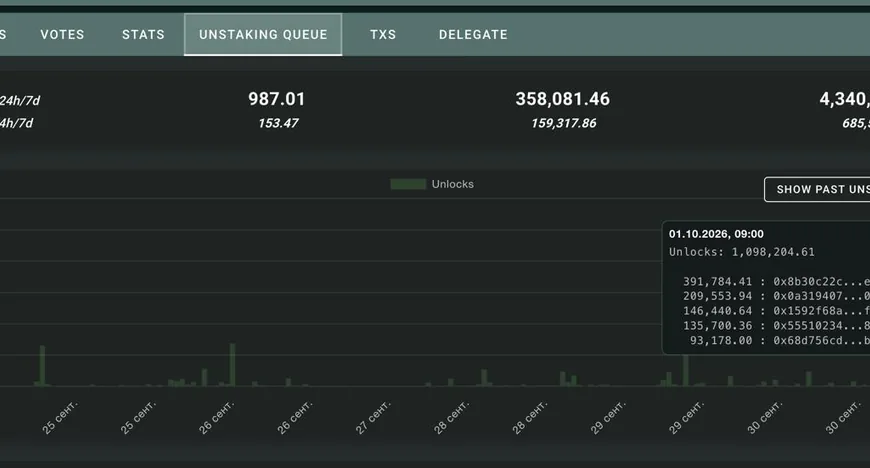Open the VOTES tab

point(62,34)
